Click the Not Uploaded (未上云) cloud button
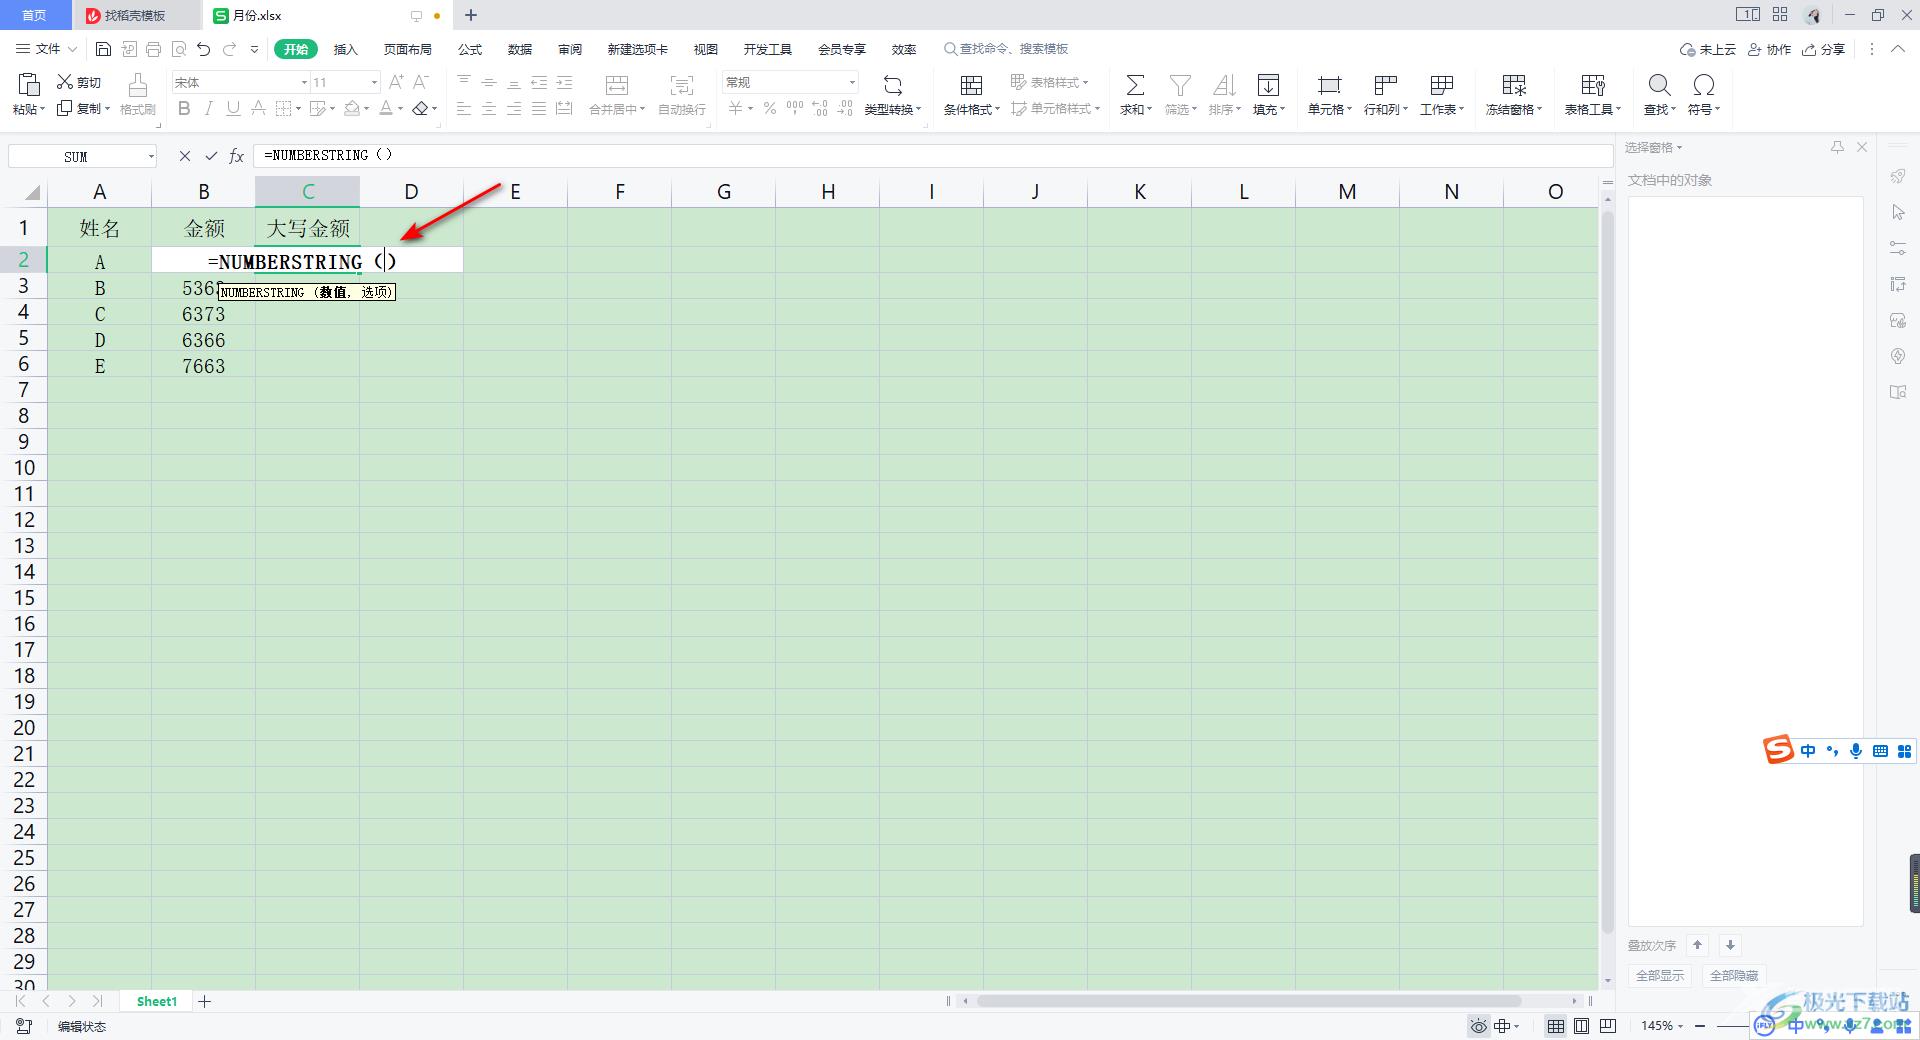Image resolution: width=1920 pixels, height=1040 pixels. point(1707,49)
